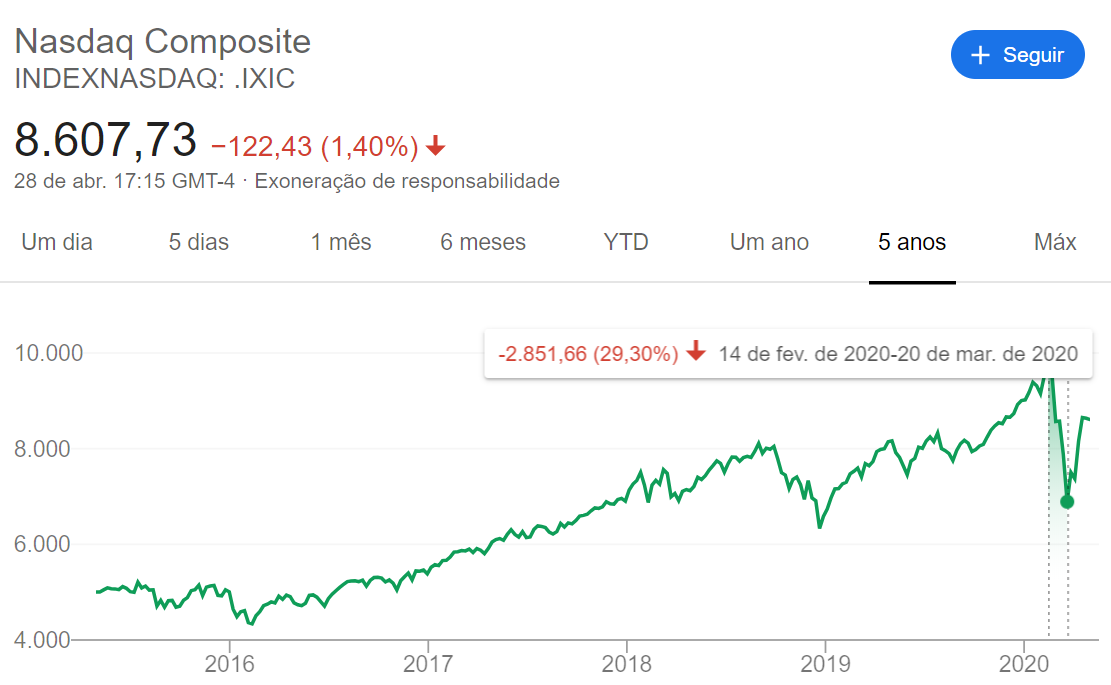The height and width of the screenshot is (685, 1111).
Task: Switch to the Um dia range tab
Action: [x=57, y=242]
